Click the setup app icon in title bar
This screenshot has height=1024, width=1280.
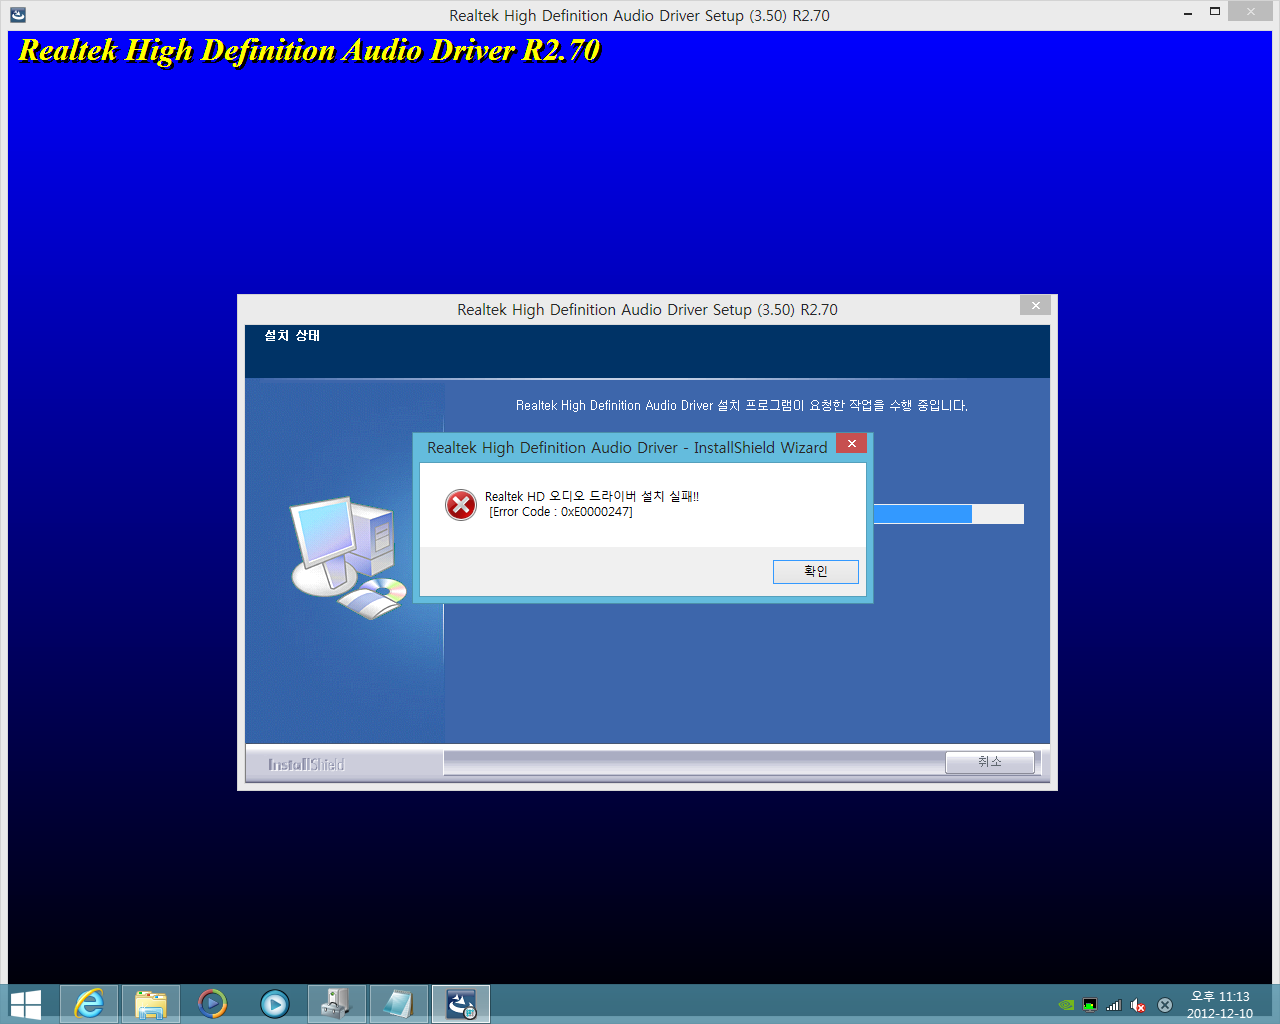(18, 15)
